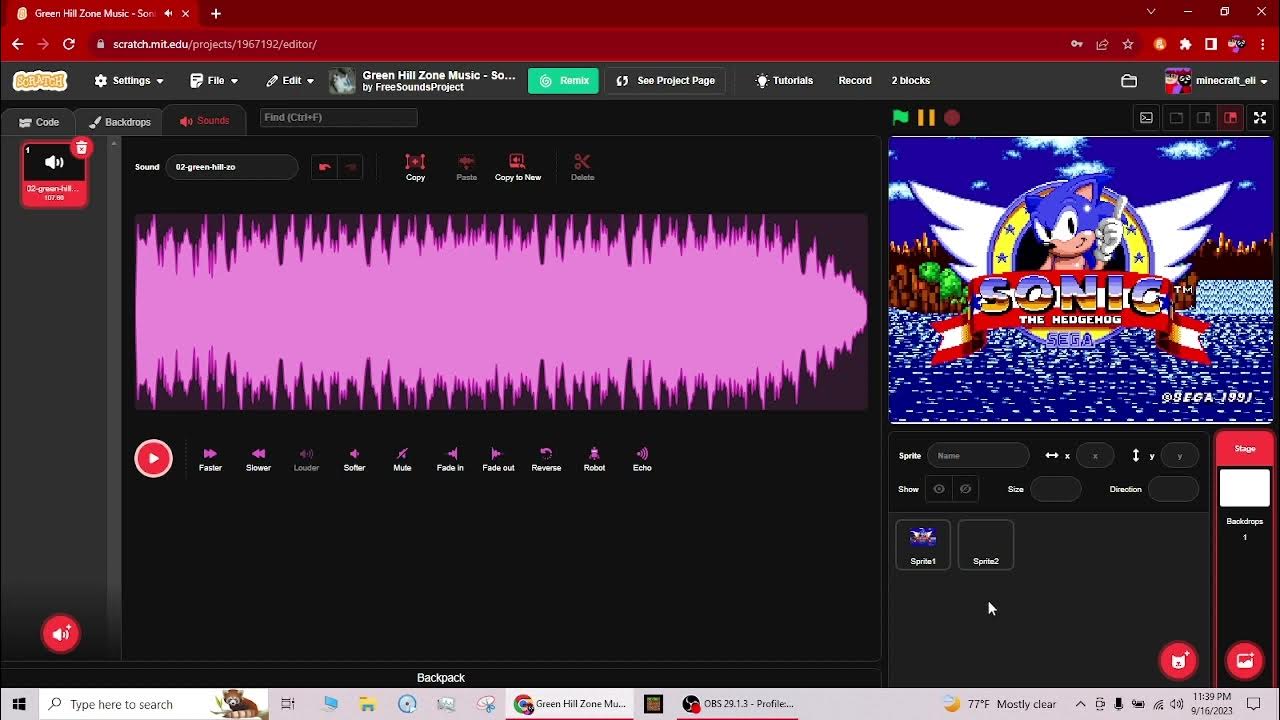Open OBS from the Windows taskbar
Screen dimensions: 1280x720
(740, 704)
